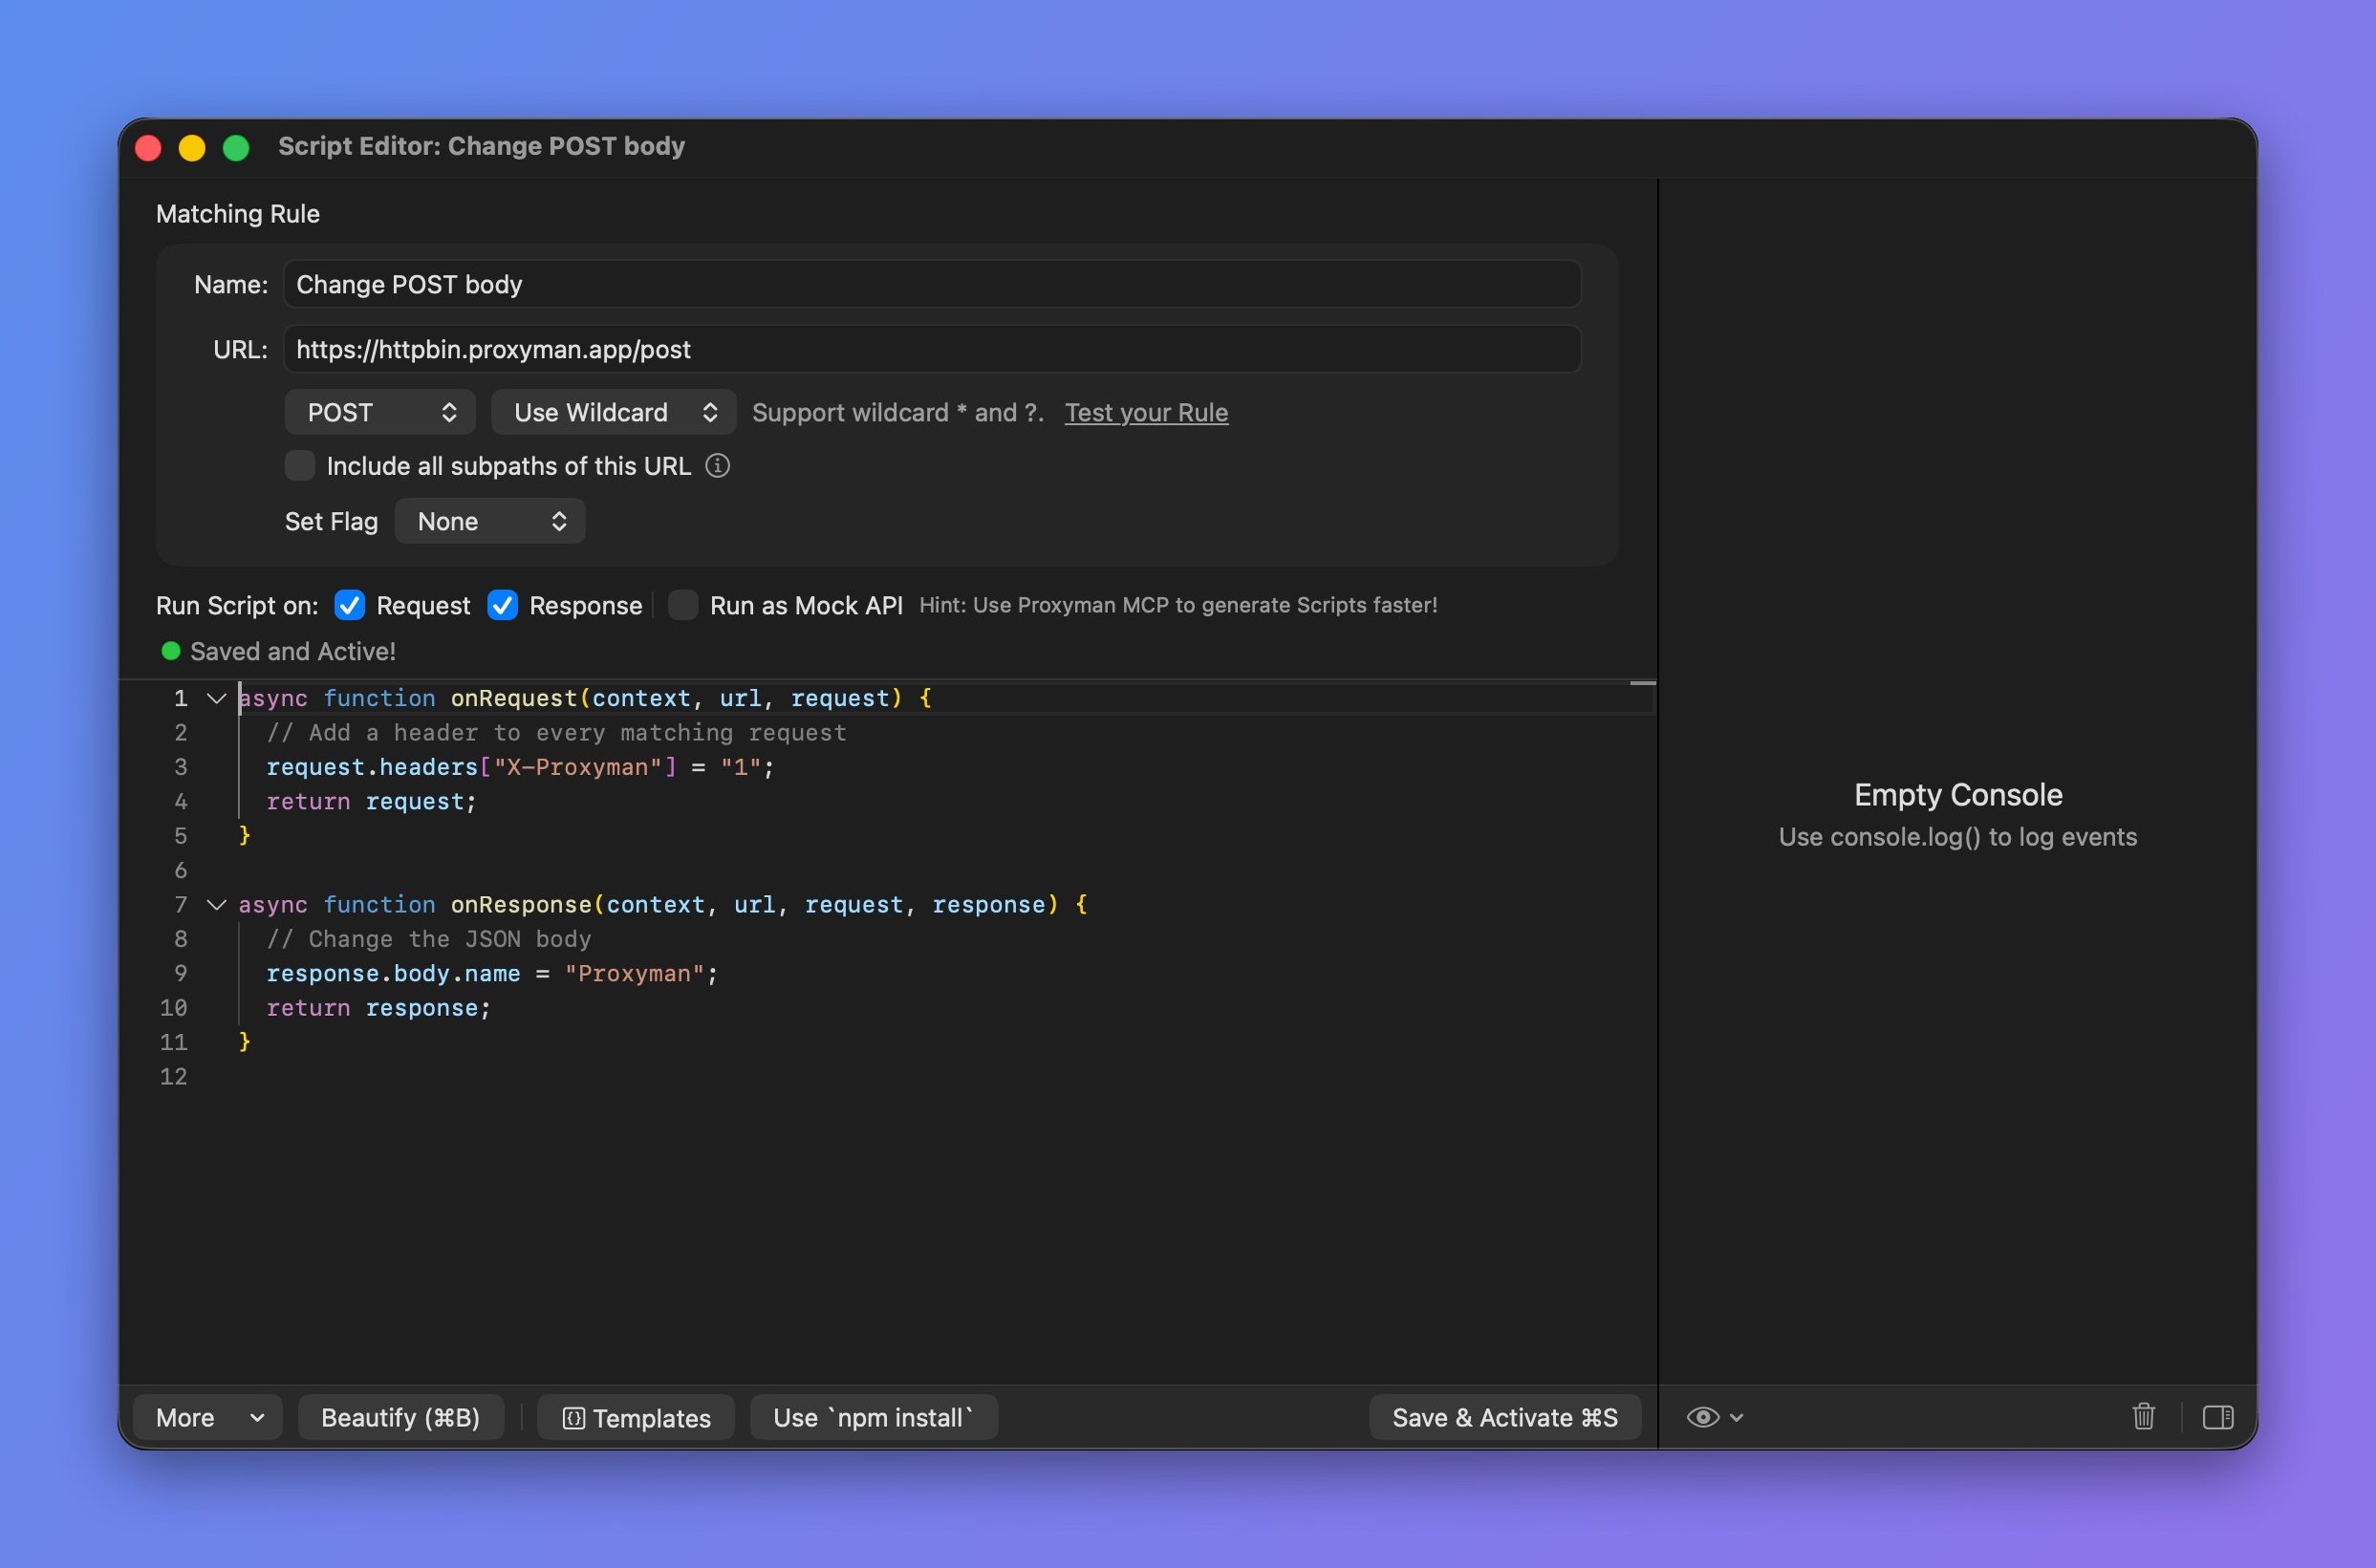Click the green zoom window button
This screenshot has width=2376, height=1568.
pyautogui.click(x=236, y=147)
